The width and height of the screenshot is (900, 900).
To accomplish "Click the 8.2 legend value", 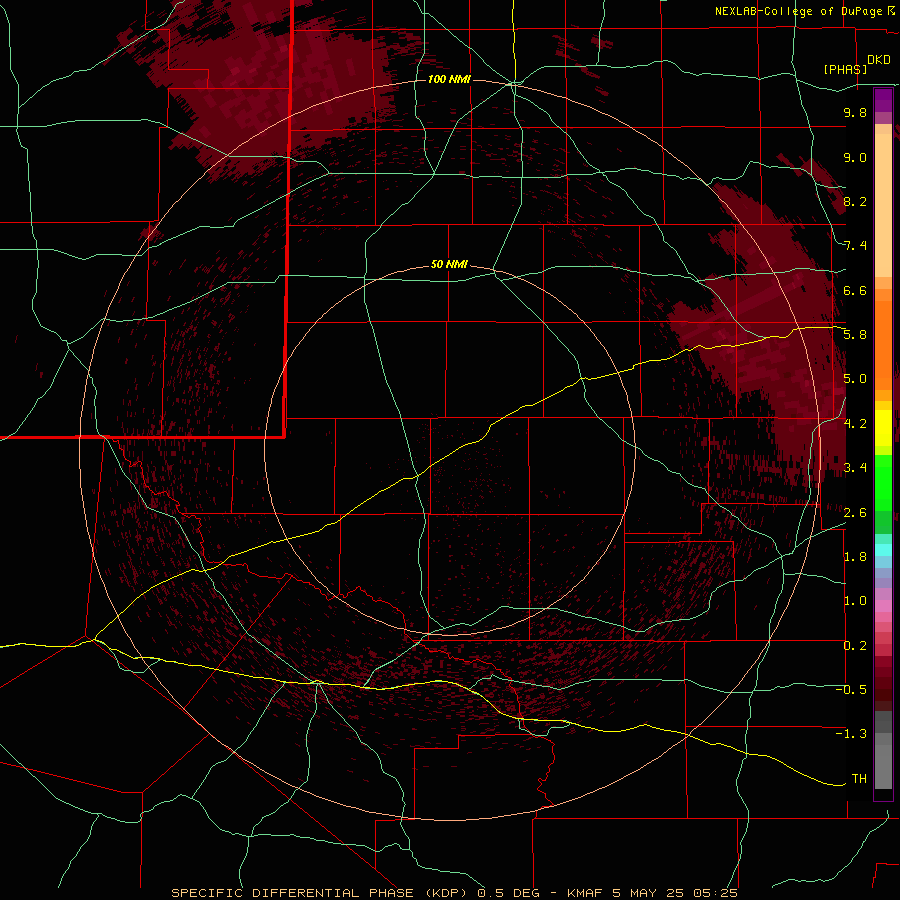I will (x=855, y=201).
